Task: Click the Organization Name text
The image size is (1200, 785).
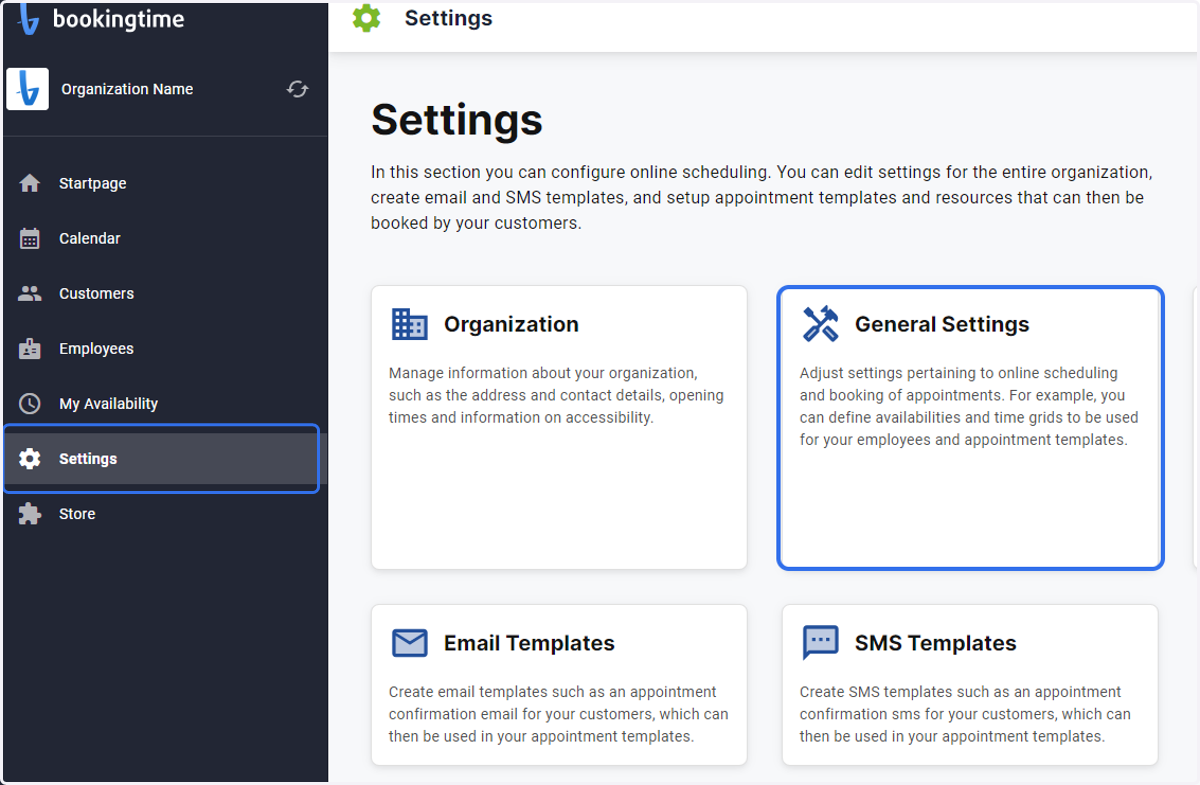Action: [127, 89]
